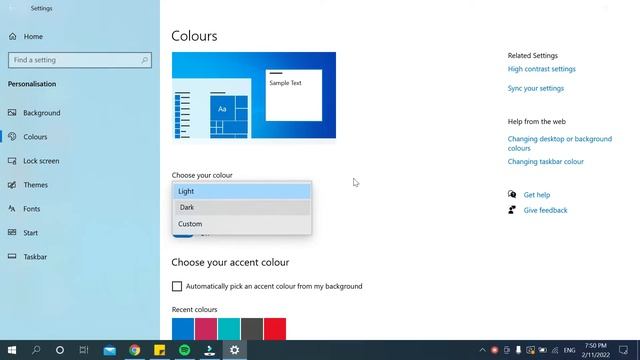Open taskbar Search
640x360 pixels.
tap(36, 350)
